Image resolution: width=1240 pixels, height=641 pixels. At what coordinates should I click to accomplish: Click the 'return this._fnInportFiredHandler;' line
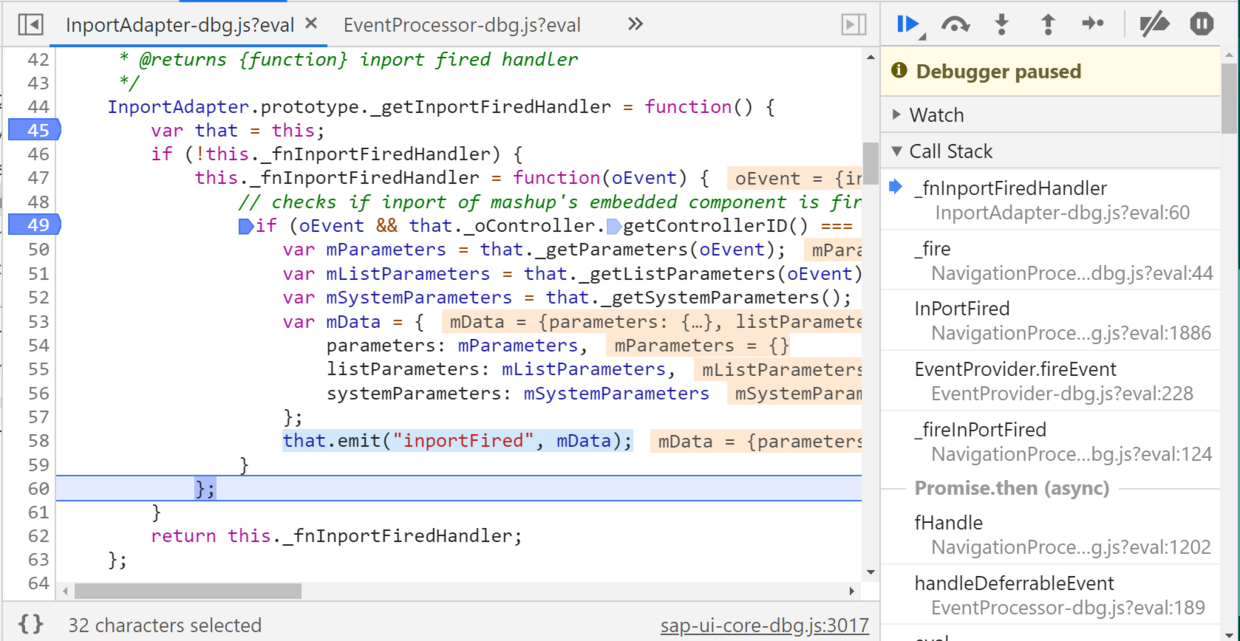(x=336, y=536)
